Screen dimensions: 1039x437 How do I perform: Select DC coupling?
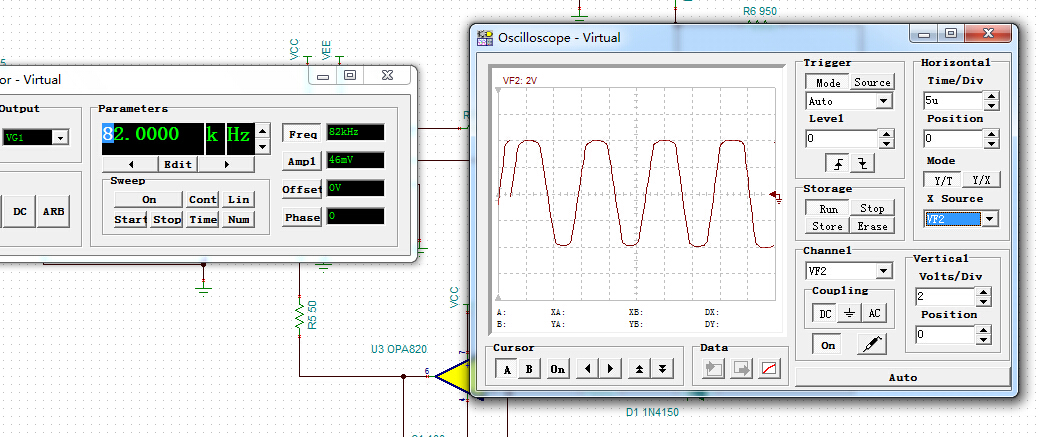point(825,314)
